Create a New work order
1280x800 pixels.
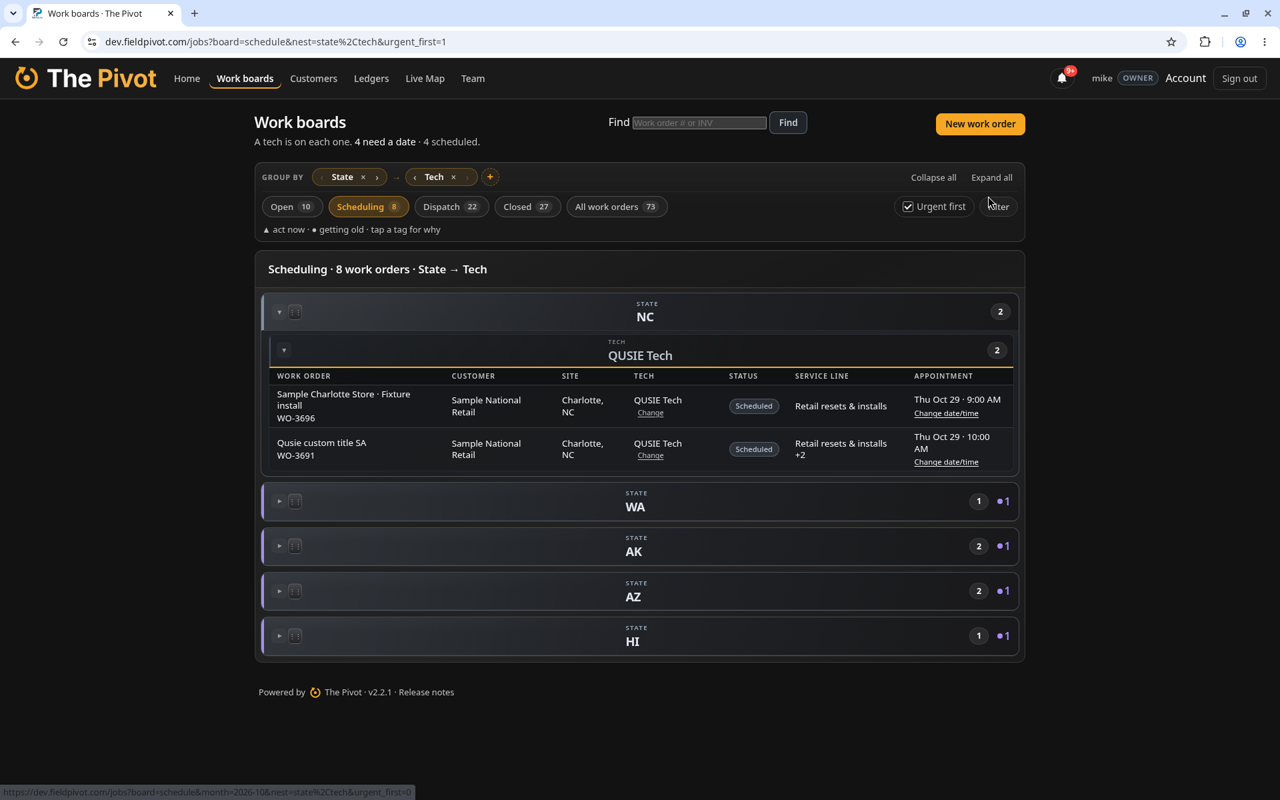coord(980,124)
